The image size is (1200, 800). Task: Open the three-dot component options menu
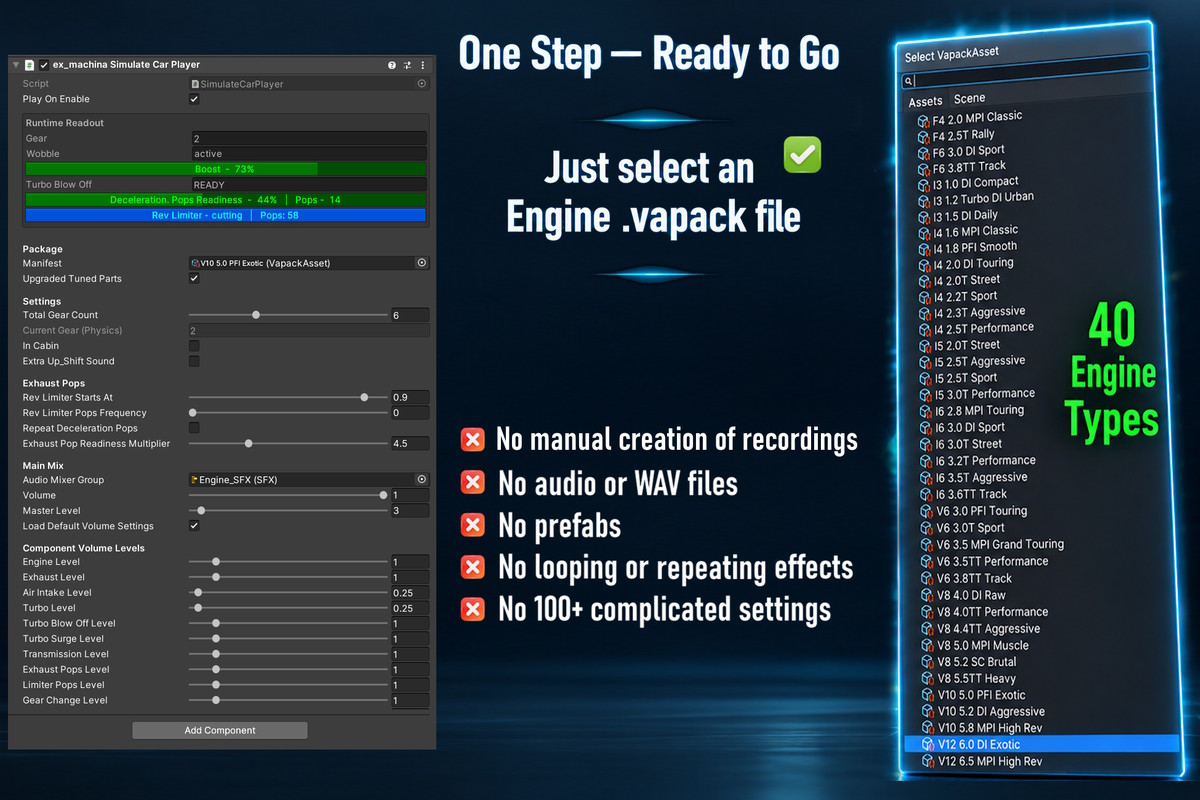tap(423, 65)
